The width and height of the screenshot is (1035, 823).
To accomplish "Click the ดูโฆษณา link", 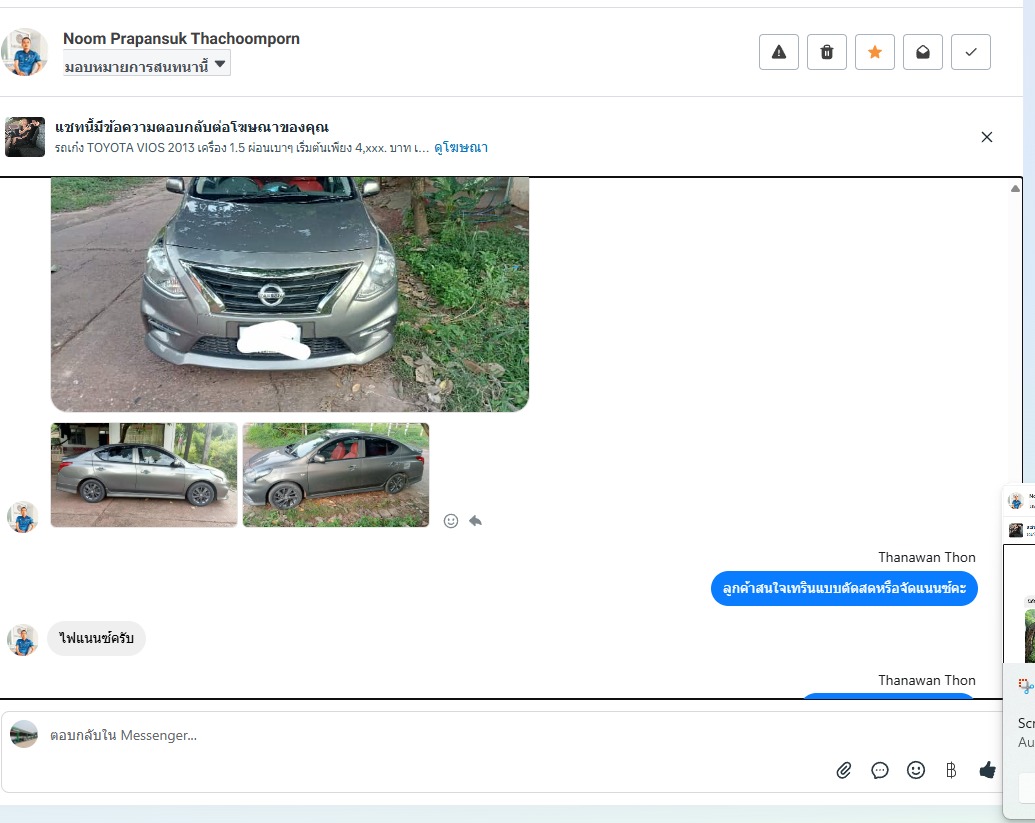I will pos(460,147).
